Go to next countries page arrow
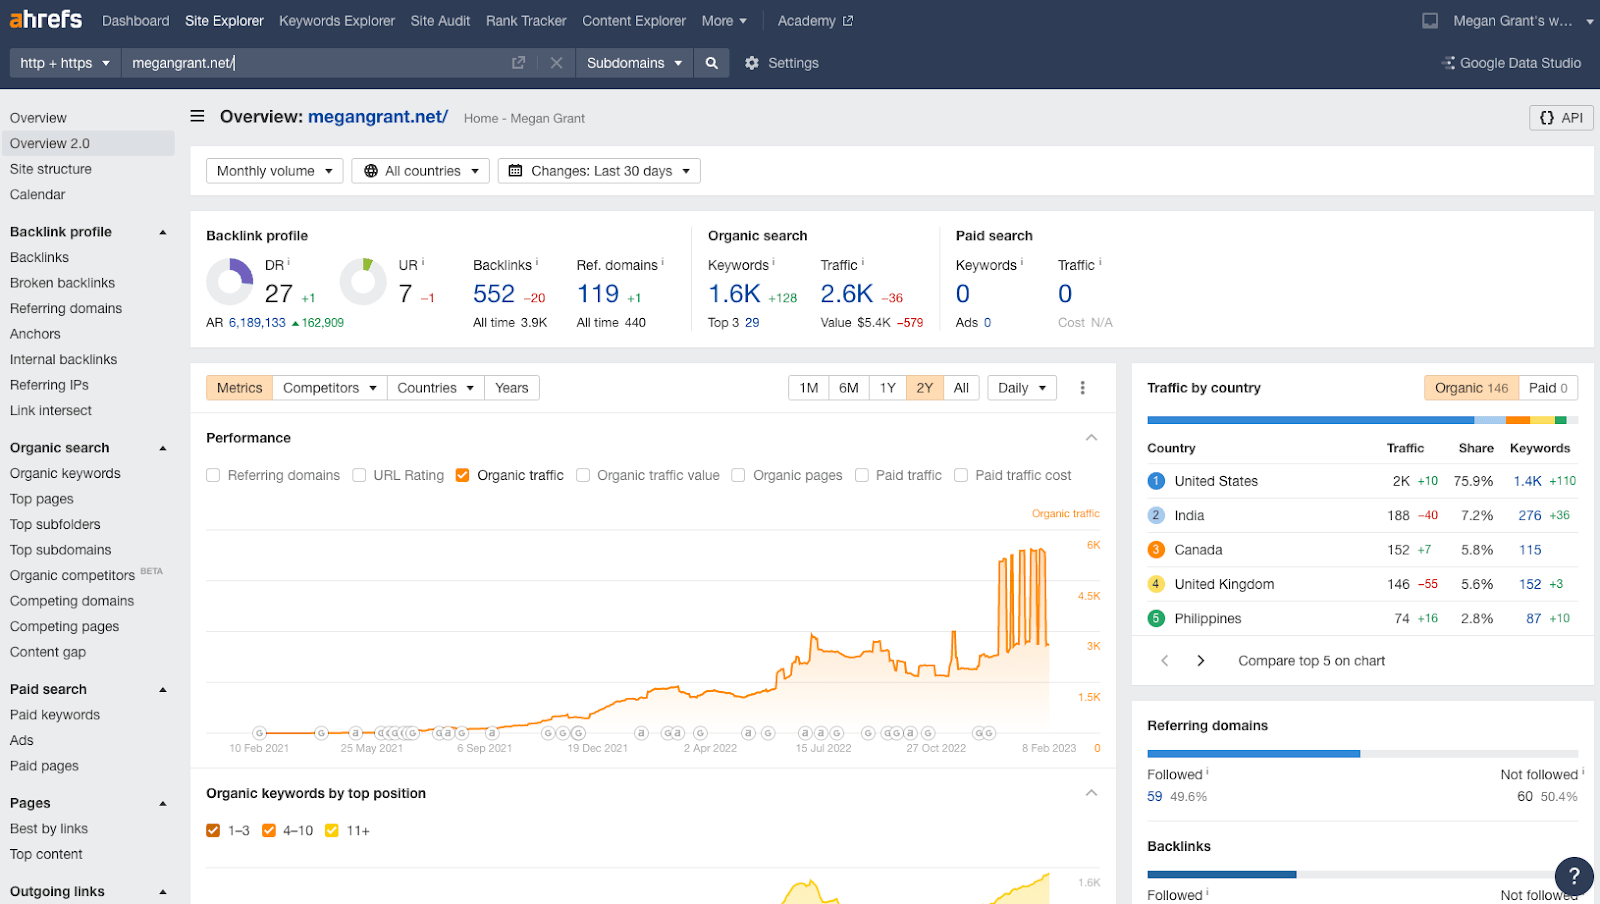1600x904 pixels. coord(1201,661)
